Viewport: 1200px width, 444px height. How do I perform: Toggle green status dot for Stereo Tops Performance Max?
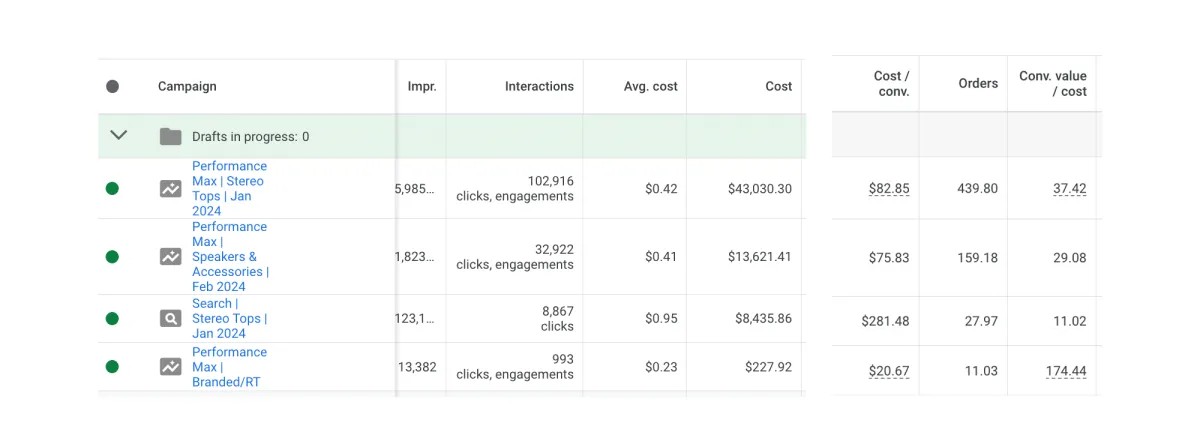[112, 188]
